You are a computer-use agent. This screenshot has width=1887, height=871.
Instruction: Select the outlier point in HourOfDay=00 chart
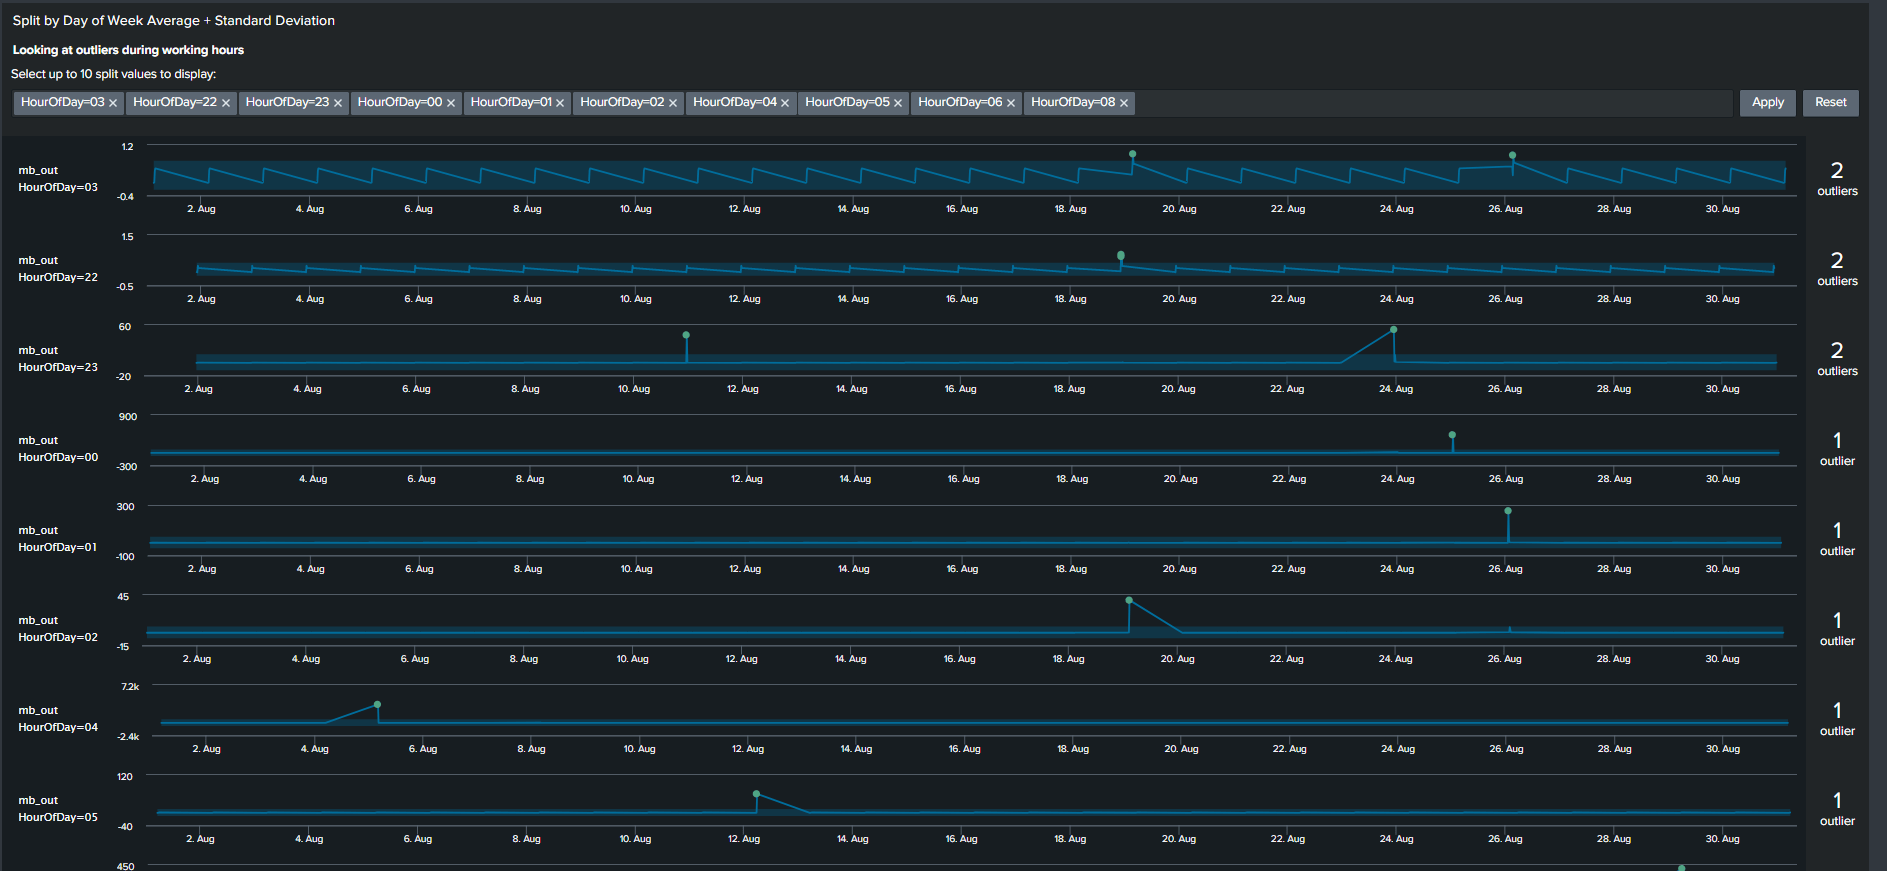pos(1452,435)
